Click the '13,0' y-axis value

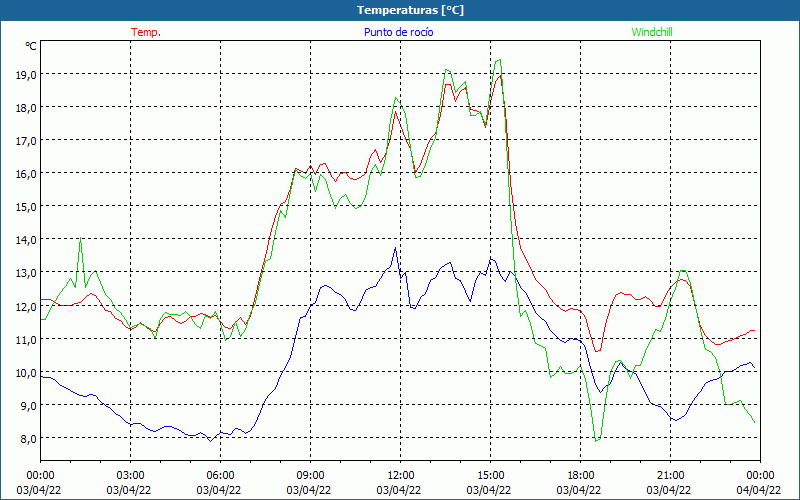tap(26, 273)
